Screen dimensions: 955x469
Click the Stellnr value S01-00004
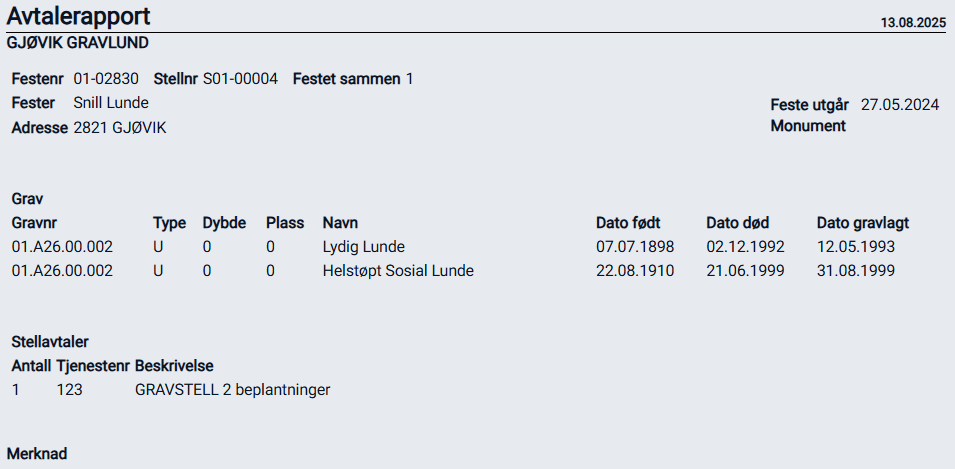tap(240, 79)
